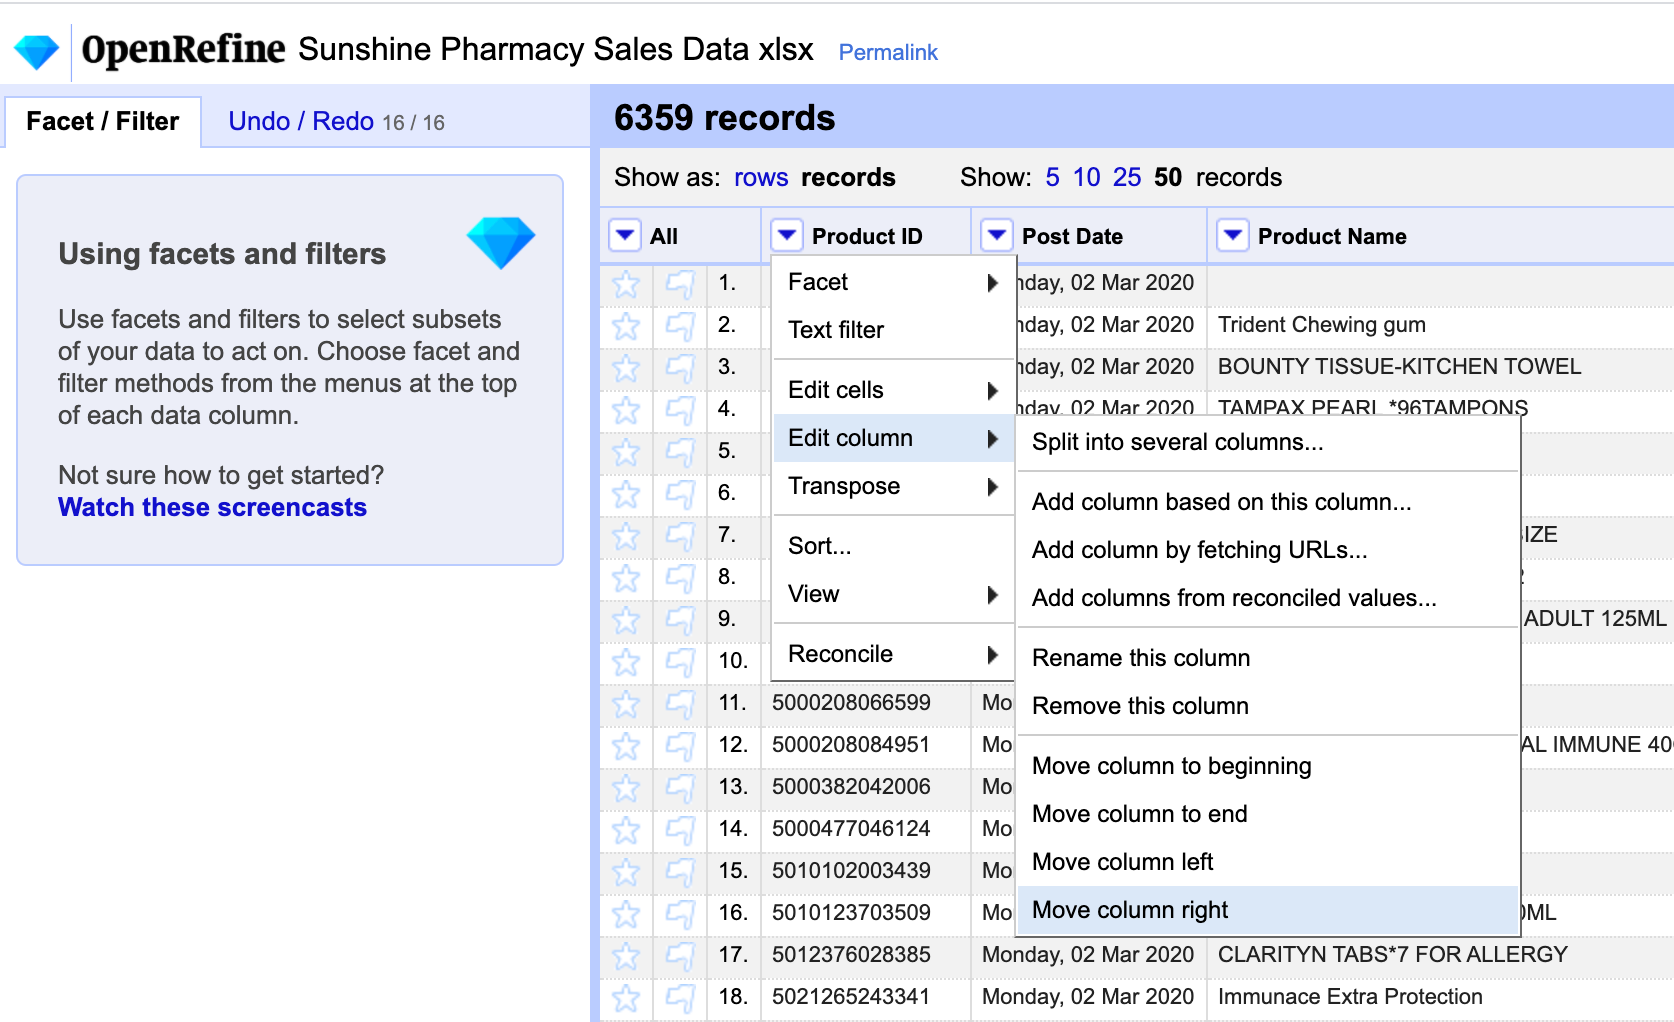Show 25 records per page

tap(1127, 178)
